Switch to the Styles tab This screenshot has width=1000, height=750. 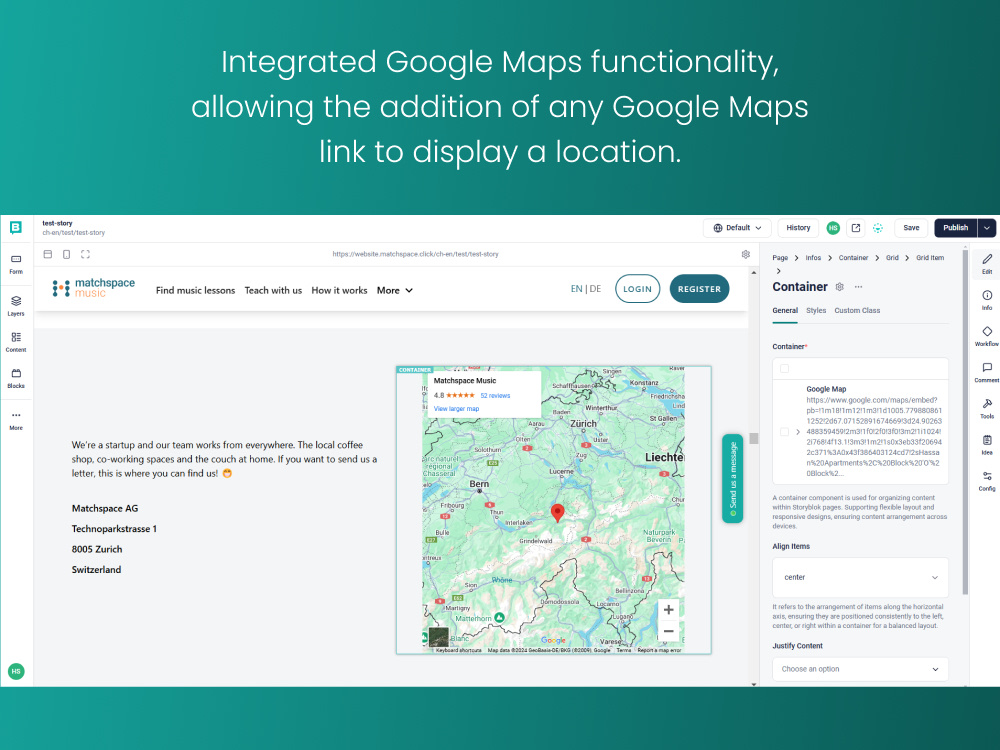[816, 311]
